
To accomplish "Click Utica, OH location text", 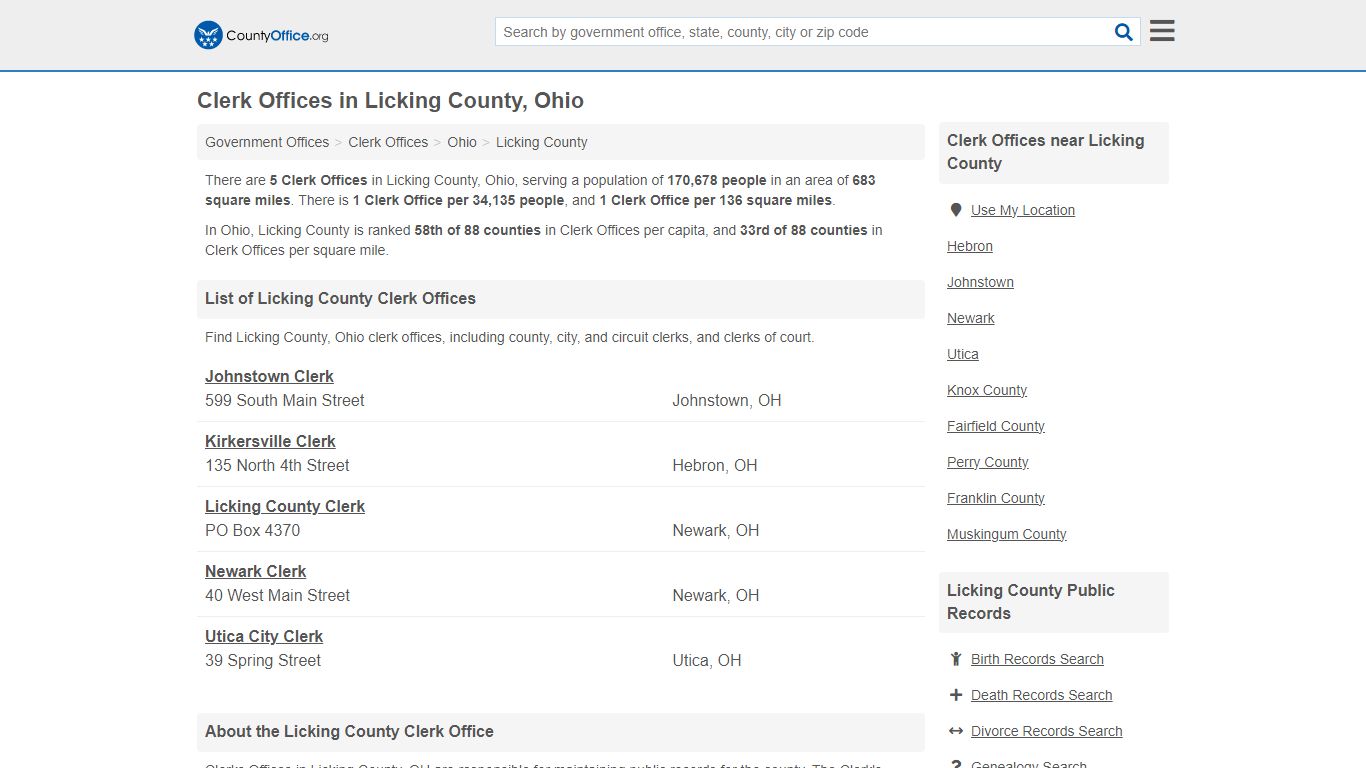I will coord(707,660).
